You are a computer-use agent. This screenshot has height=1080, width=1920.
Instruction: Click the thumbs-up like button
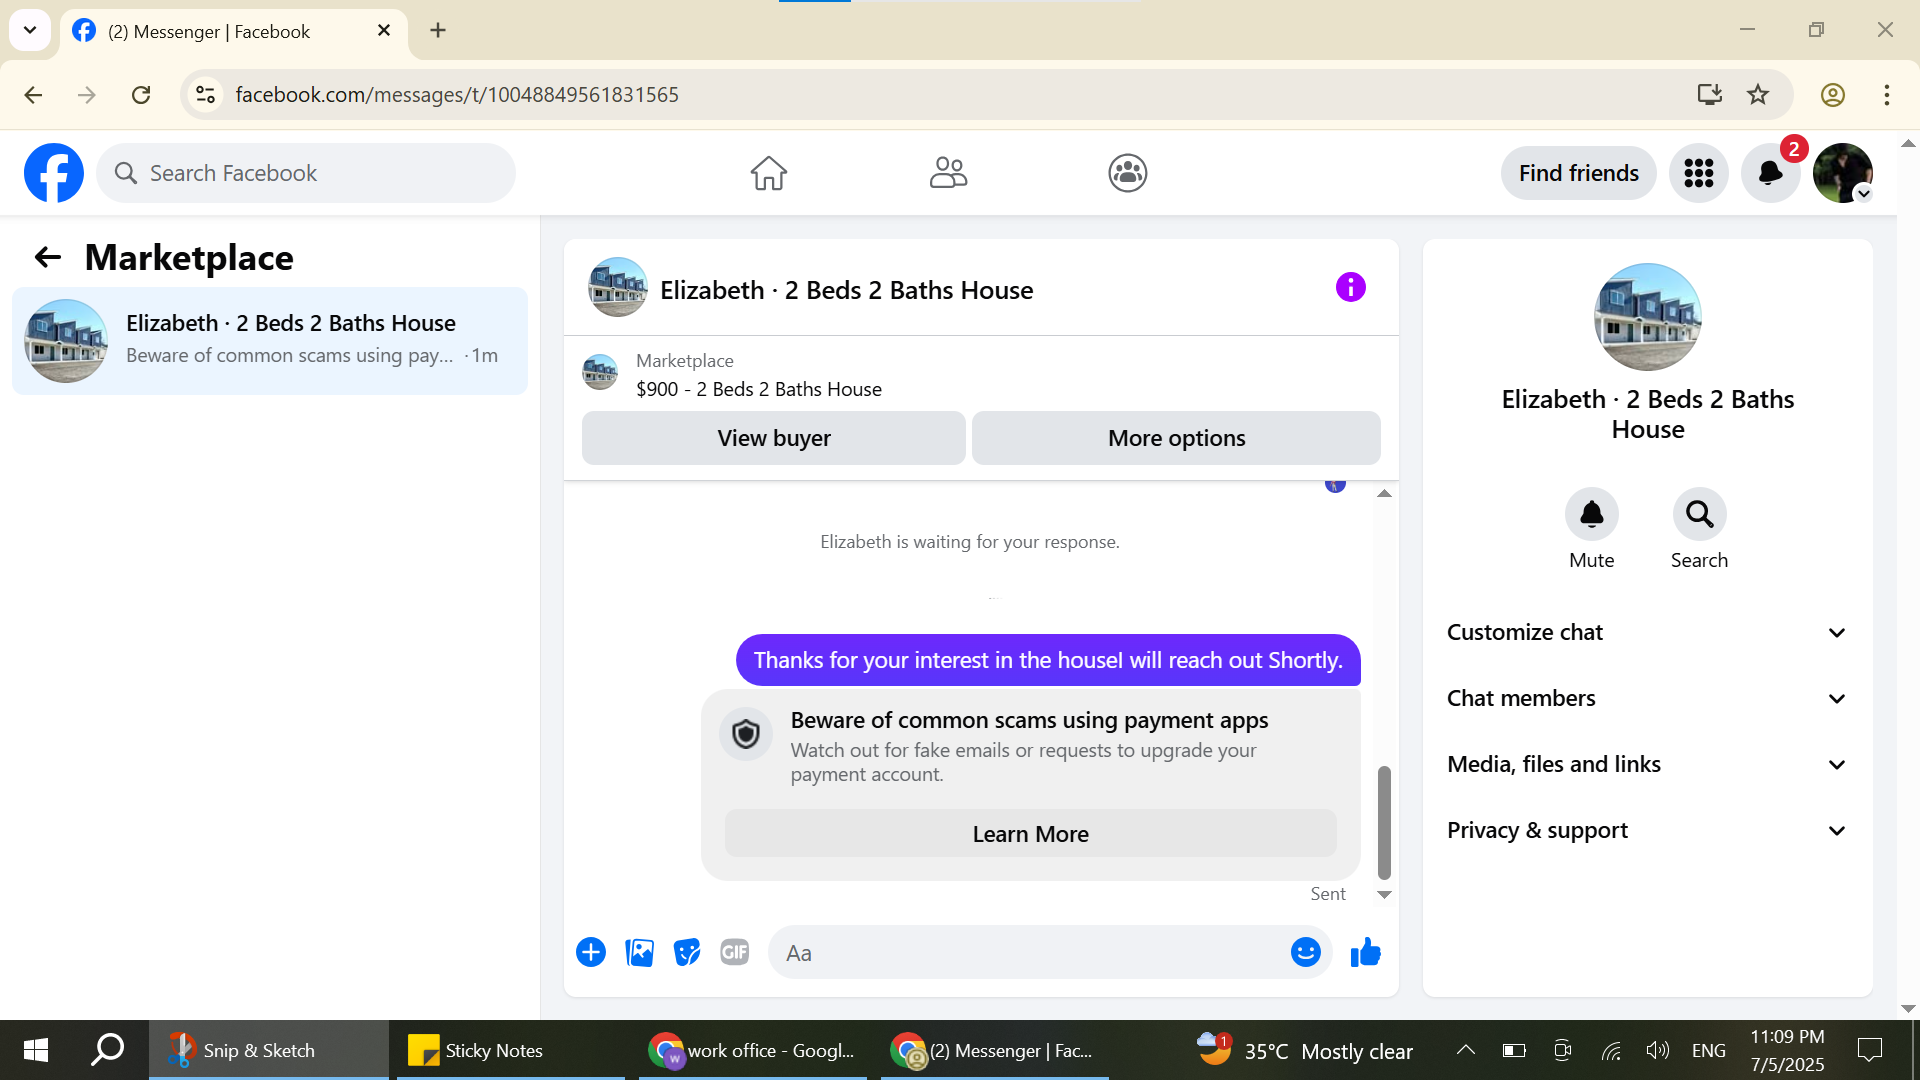(1365, 953)
